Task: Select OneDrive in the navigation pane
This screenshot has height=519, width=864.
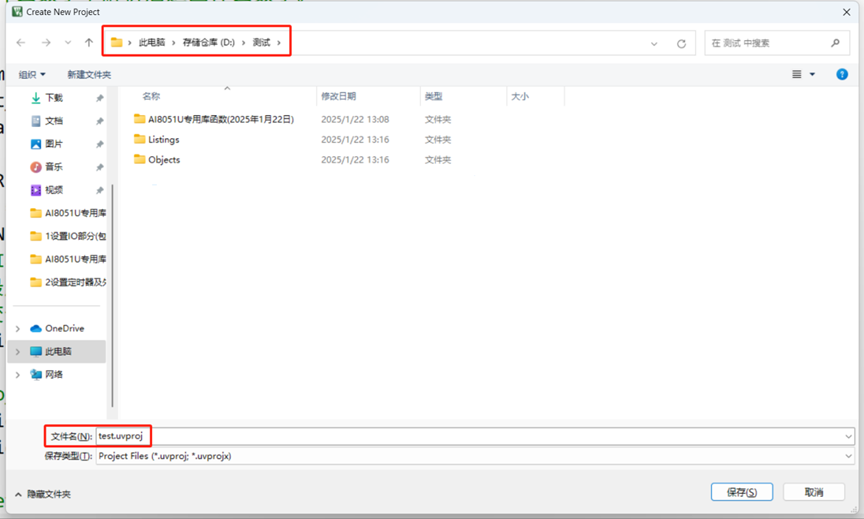Action: click(x=64, y=328)
